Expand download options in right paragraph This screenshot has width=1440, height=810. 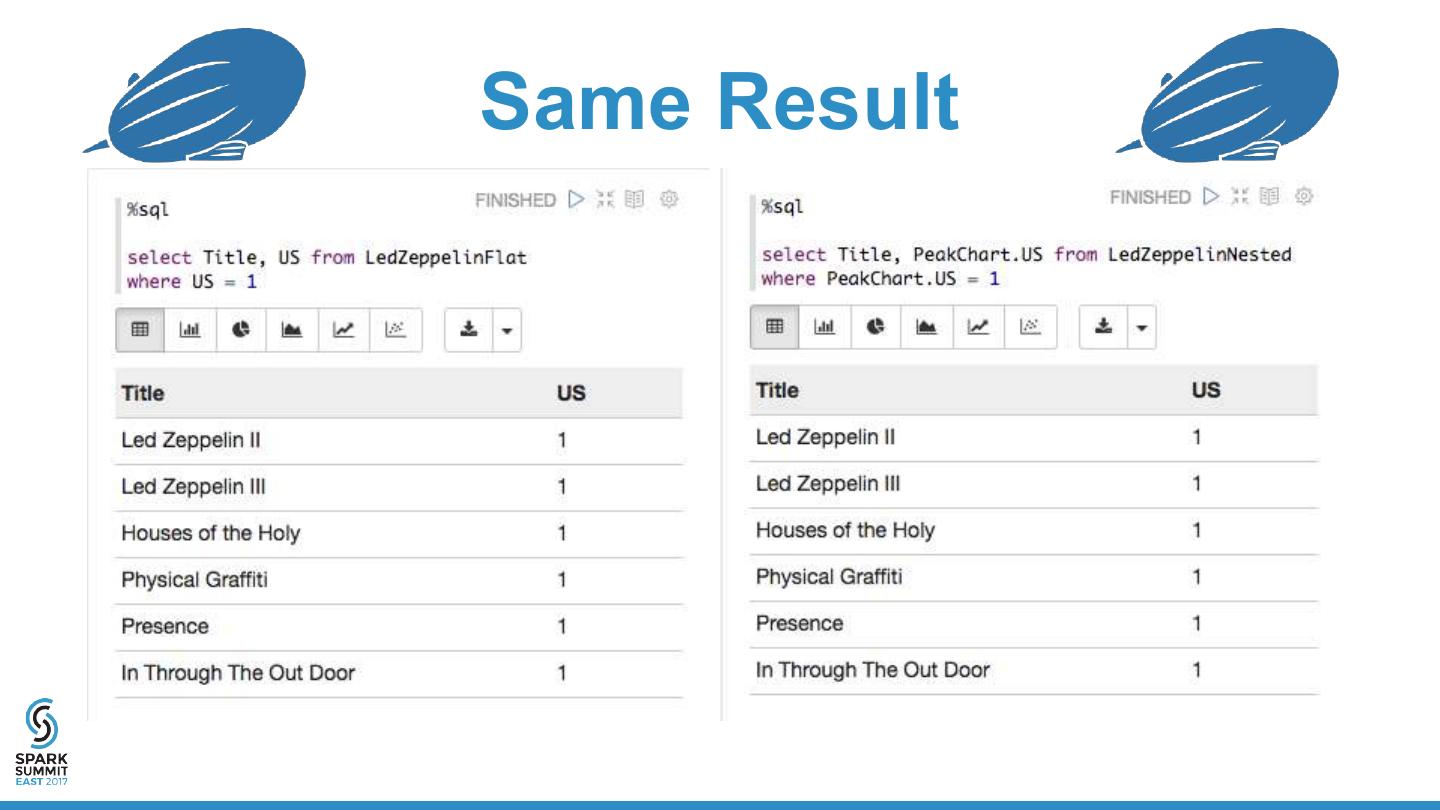click(x=1140, y=327)
